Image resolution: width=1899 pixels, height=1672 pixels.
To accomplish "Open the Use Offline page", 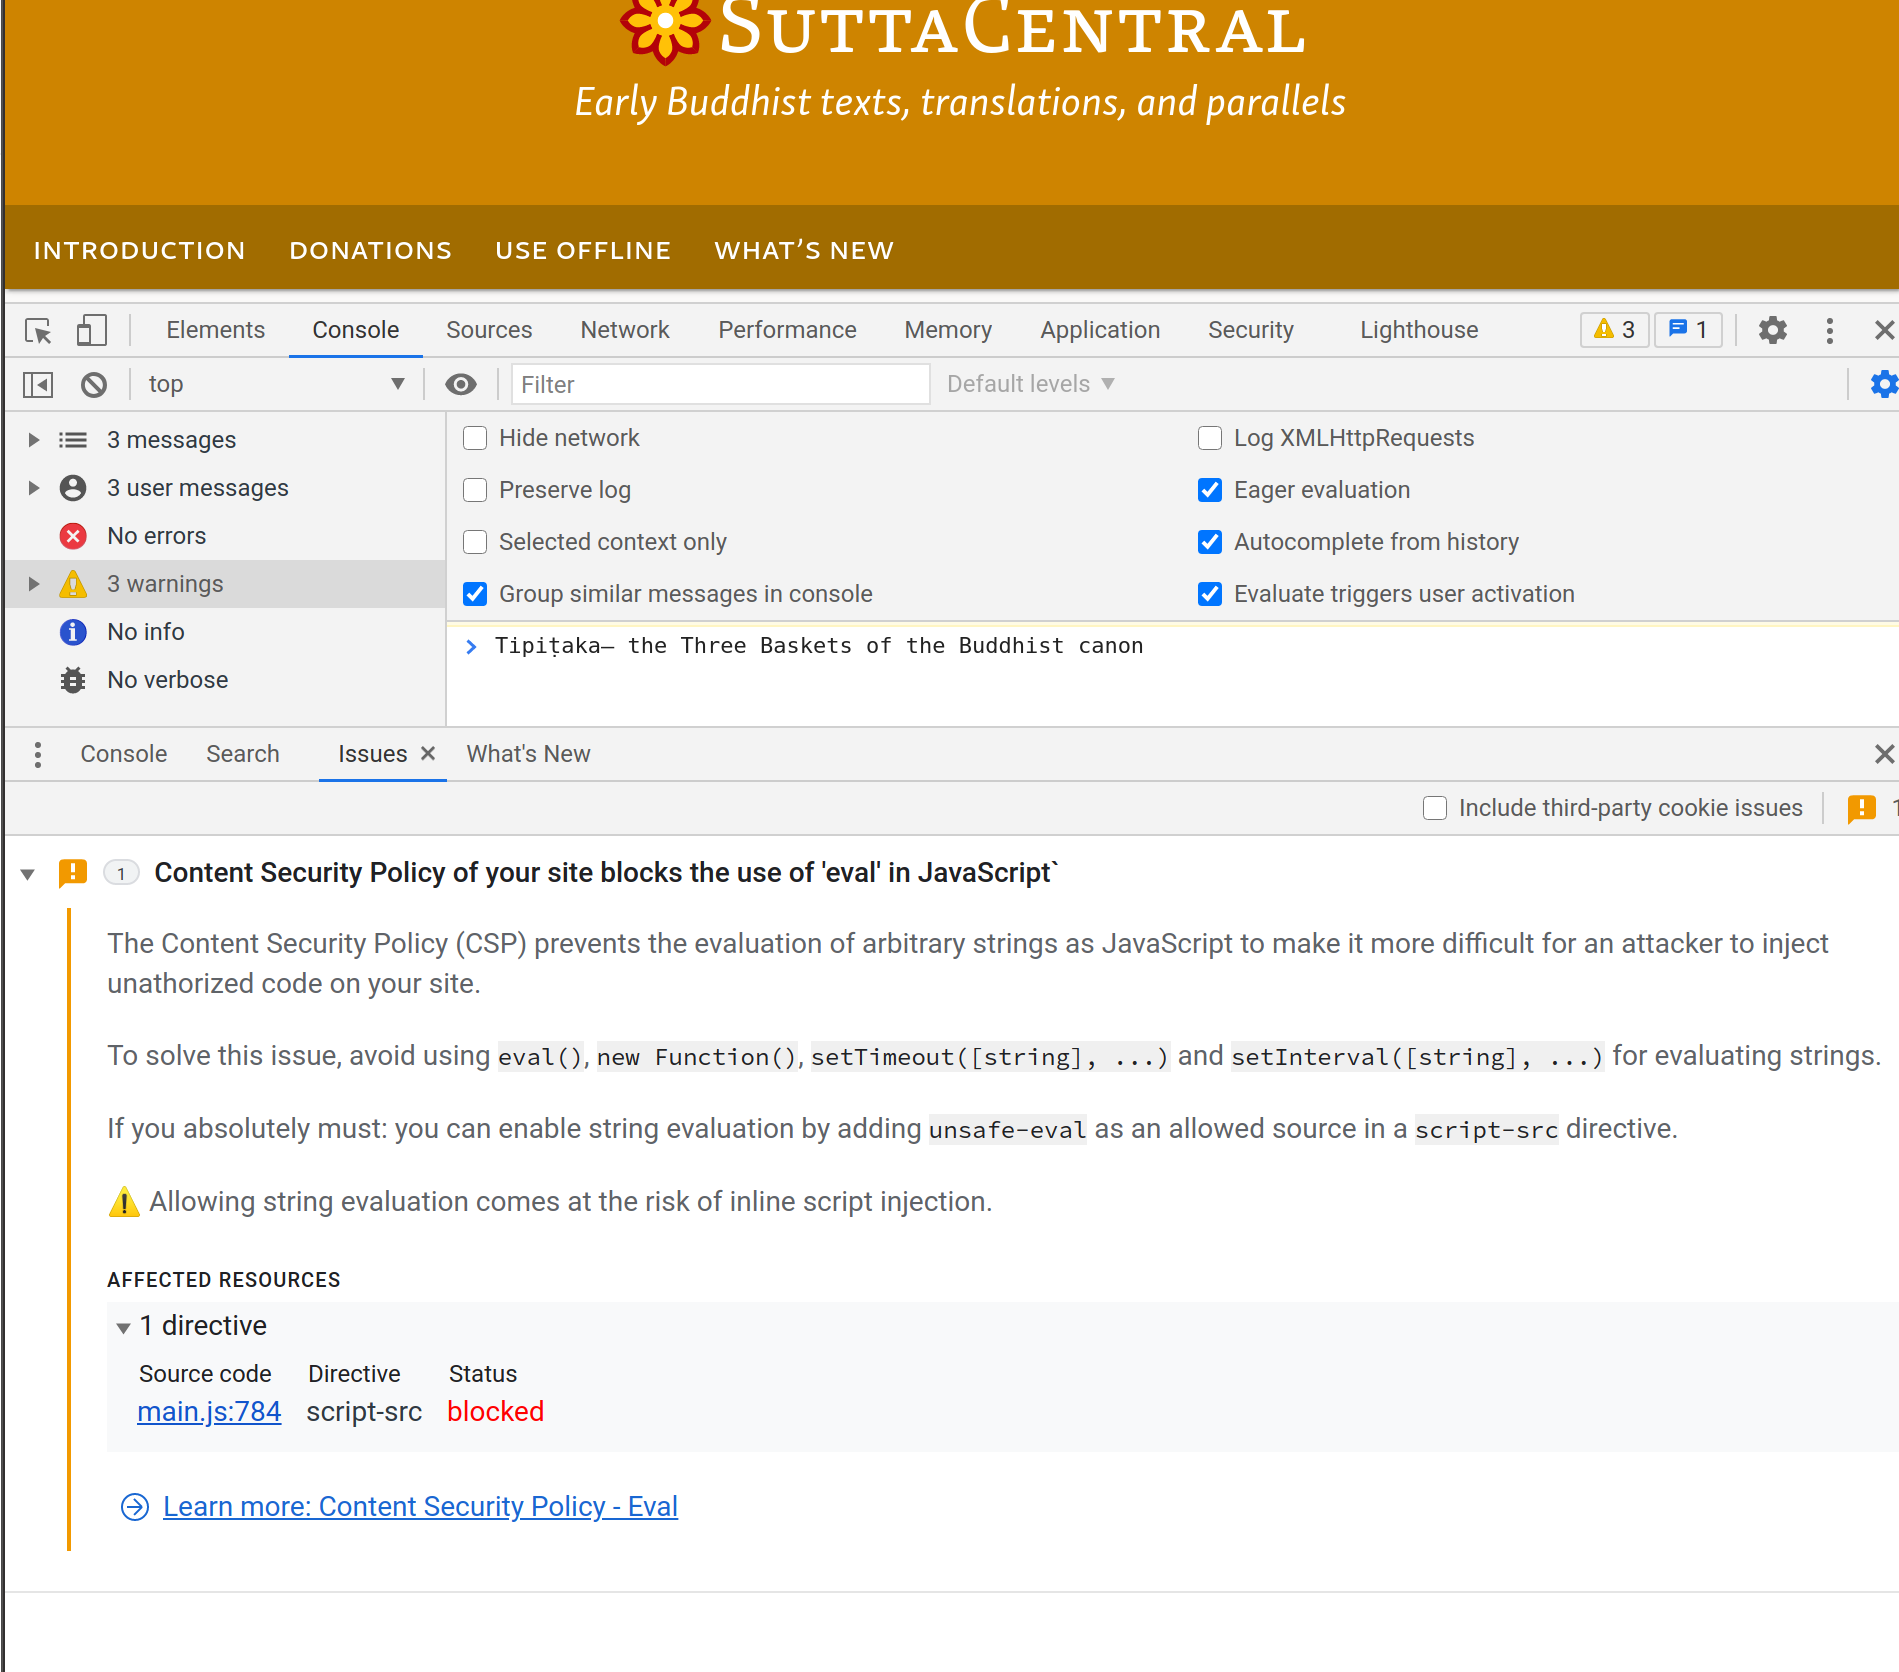I will point(583,250).
